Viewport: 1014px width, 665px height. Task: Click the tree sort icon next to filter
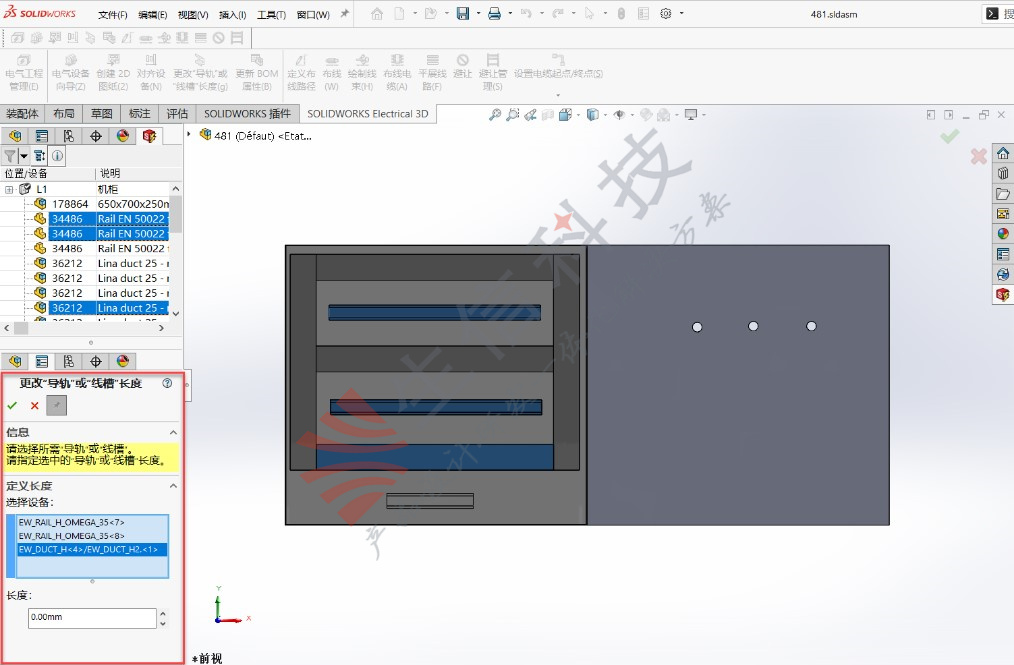39,156
